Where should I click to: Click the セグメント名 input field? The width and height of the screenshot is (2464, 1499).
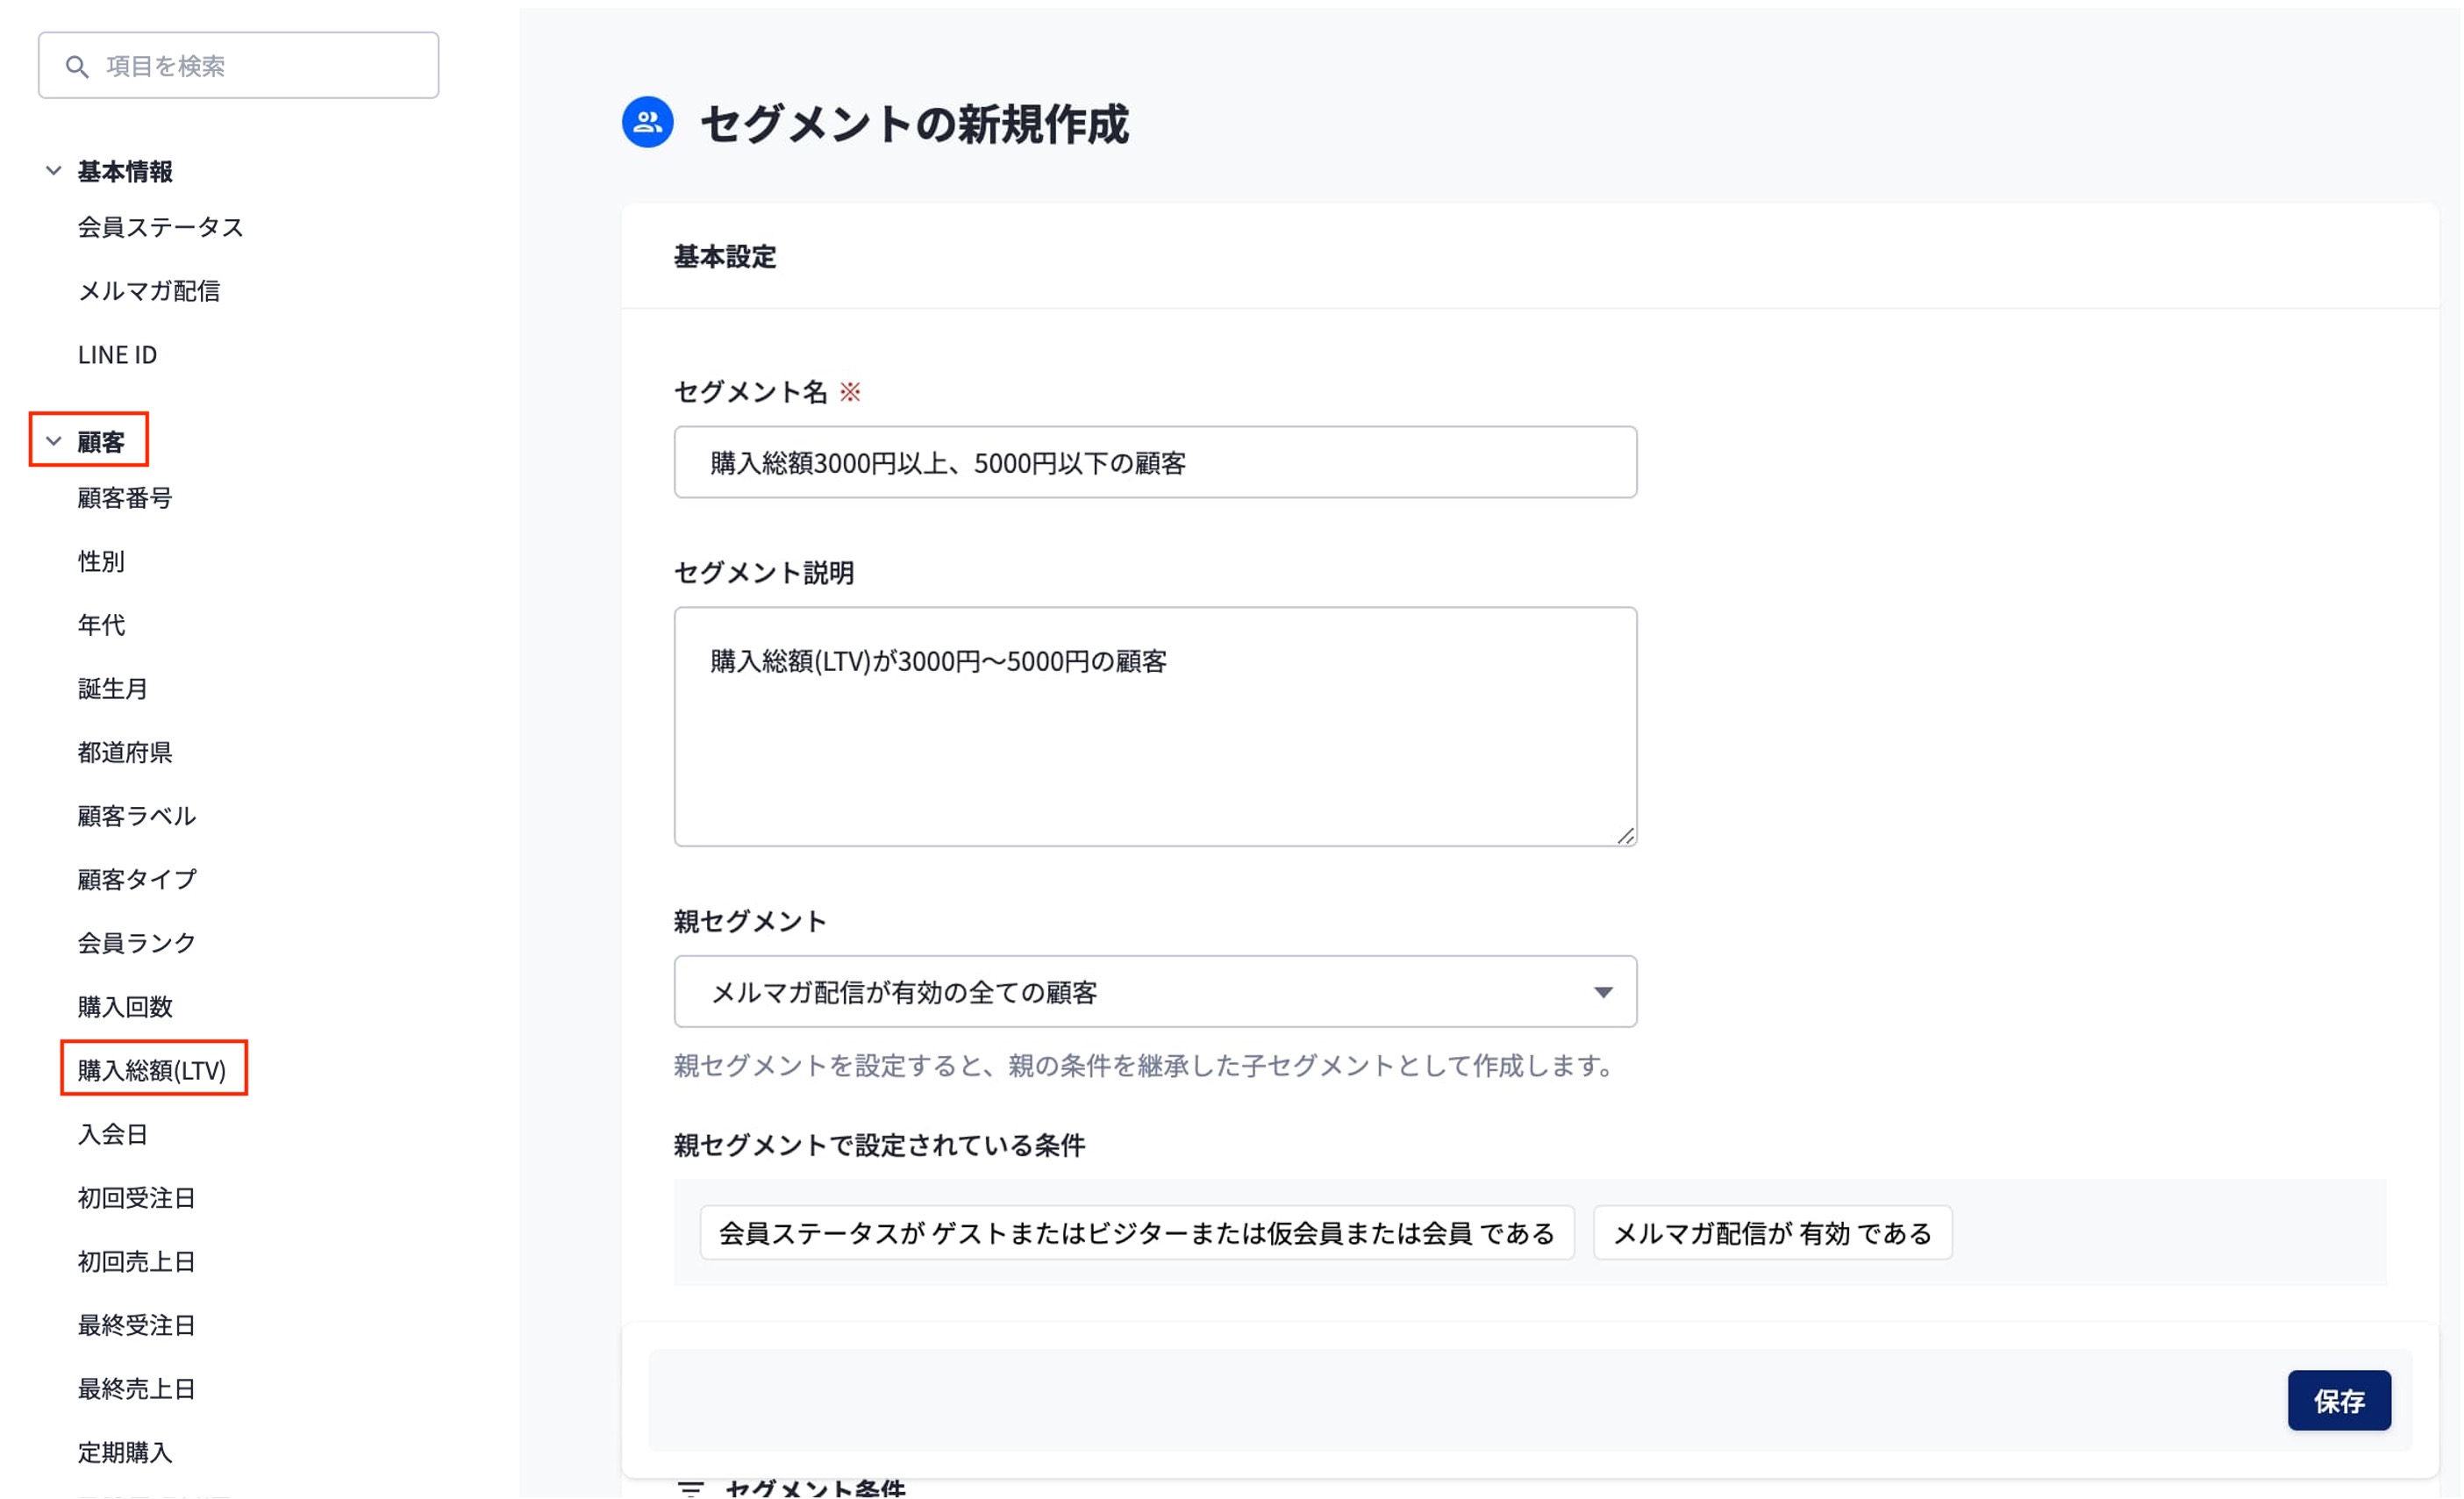1155,463
